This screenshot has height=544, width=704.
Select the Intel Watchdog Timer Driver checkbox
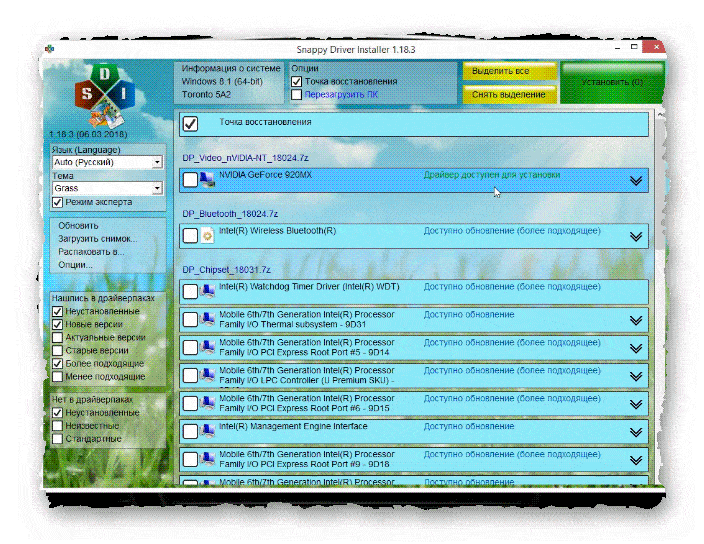coord(190,291)
